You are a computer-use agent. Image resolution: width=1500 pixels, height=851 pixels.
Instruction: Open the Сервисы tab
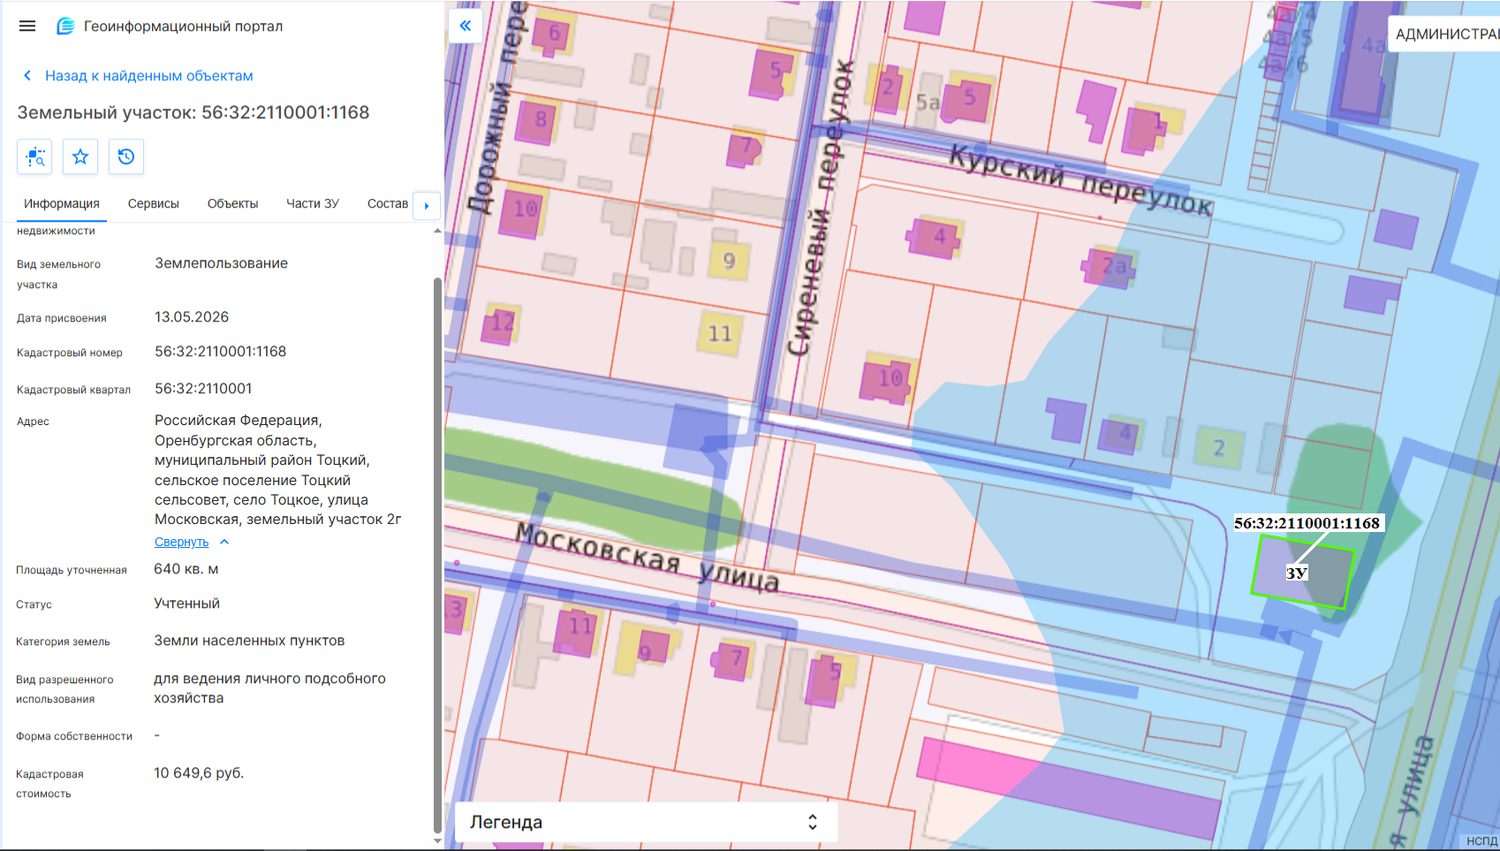pyautogui.click(x=153, y=203)
